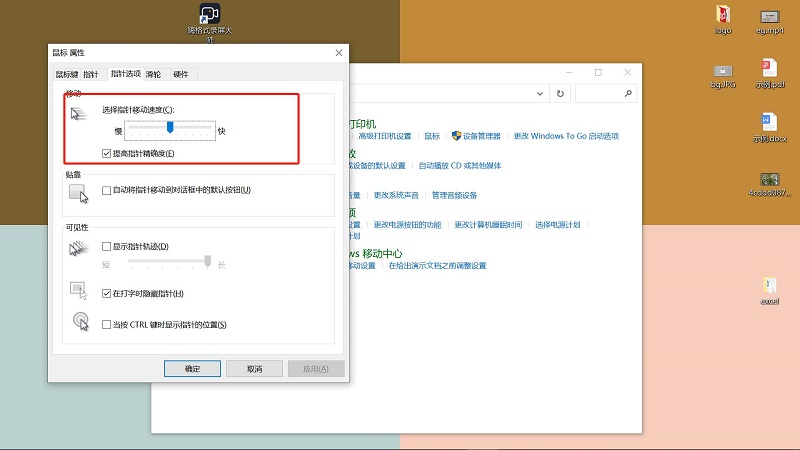The image size is (800, 450).
Task: Enable 显示指针轨迹 checkbox
Action: [107, 246]
